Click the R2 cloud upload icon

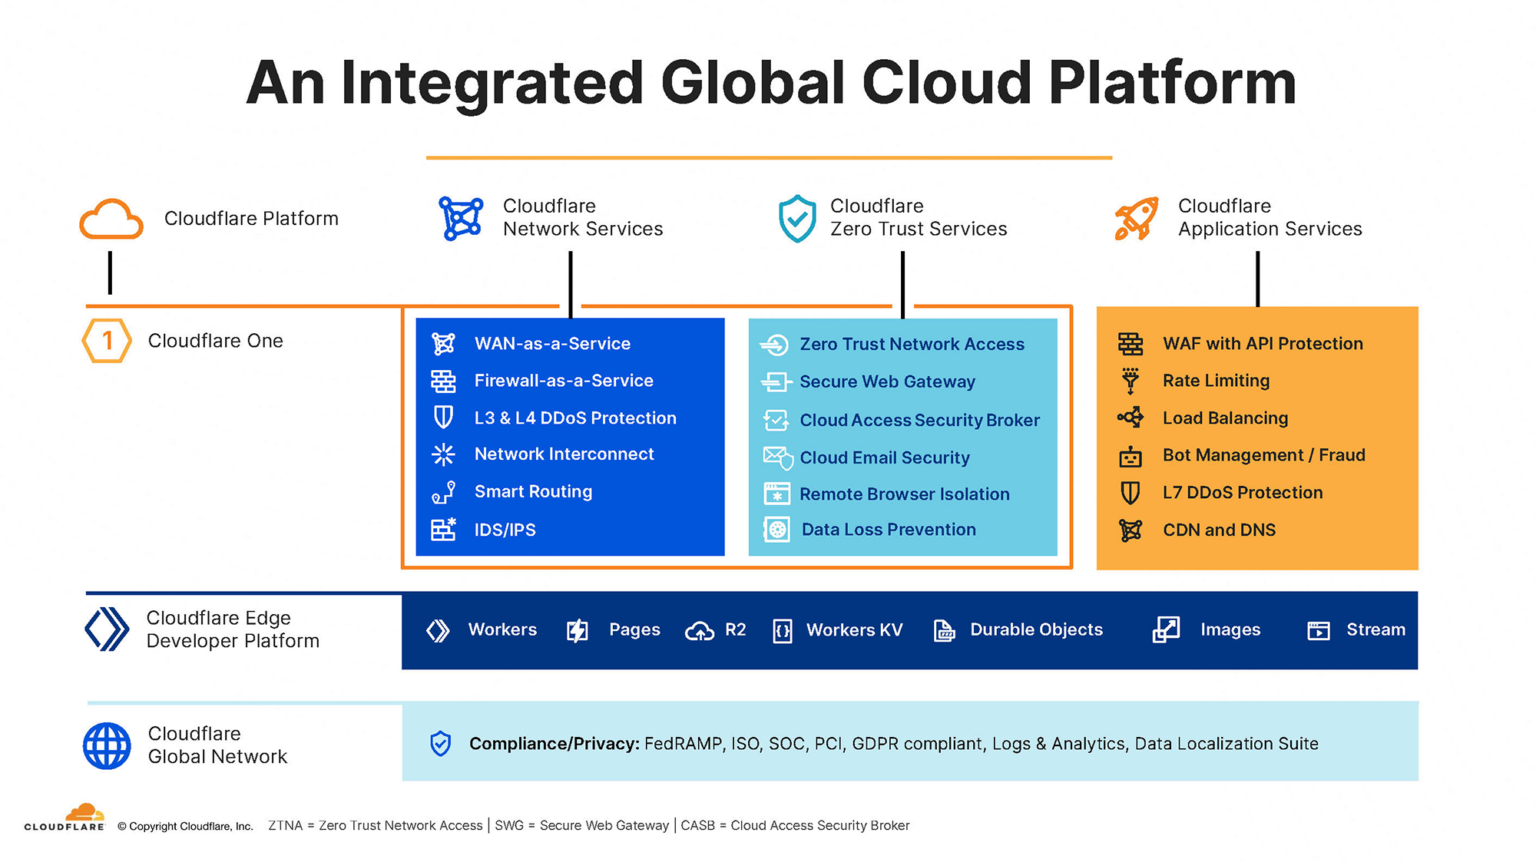point(699,631)
